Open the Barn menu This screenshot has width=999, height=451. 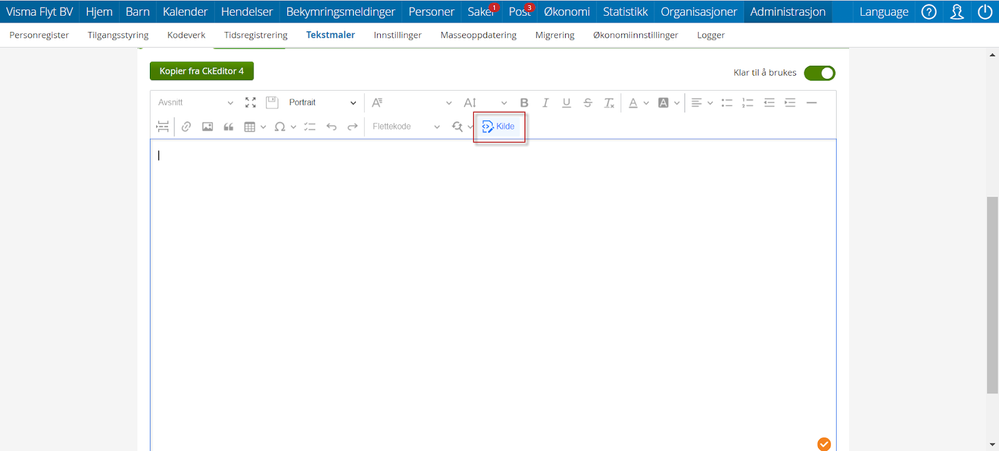click(138, 11)
